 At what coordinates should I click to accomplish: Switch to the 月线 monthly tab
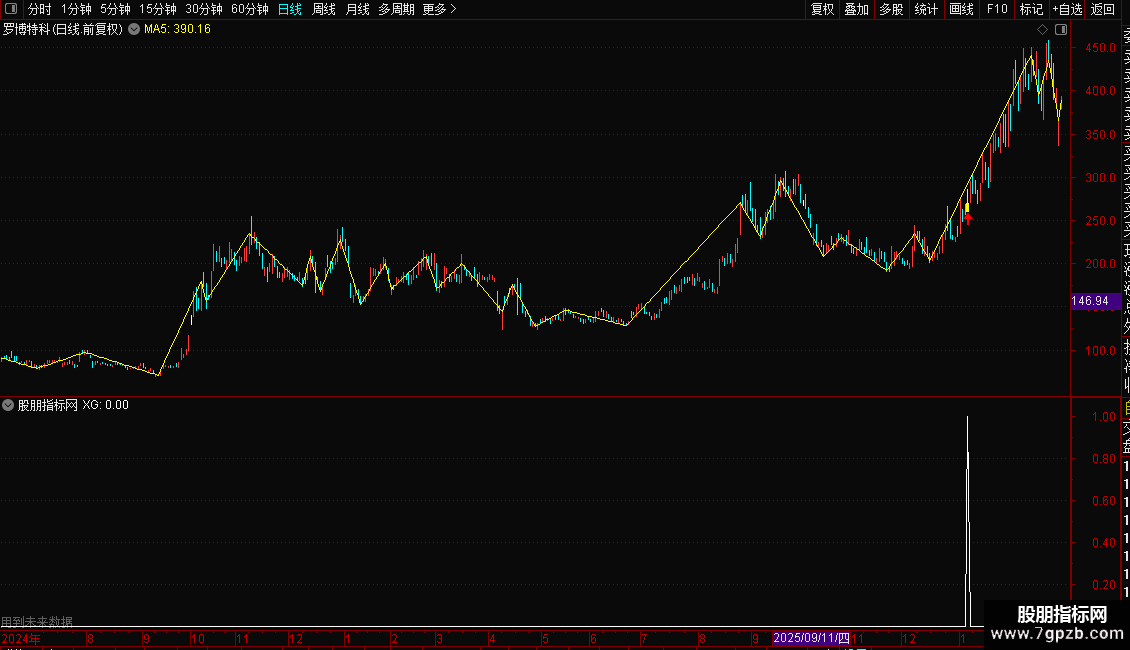pyautogui.click(x=357, y=9)
